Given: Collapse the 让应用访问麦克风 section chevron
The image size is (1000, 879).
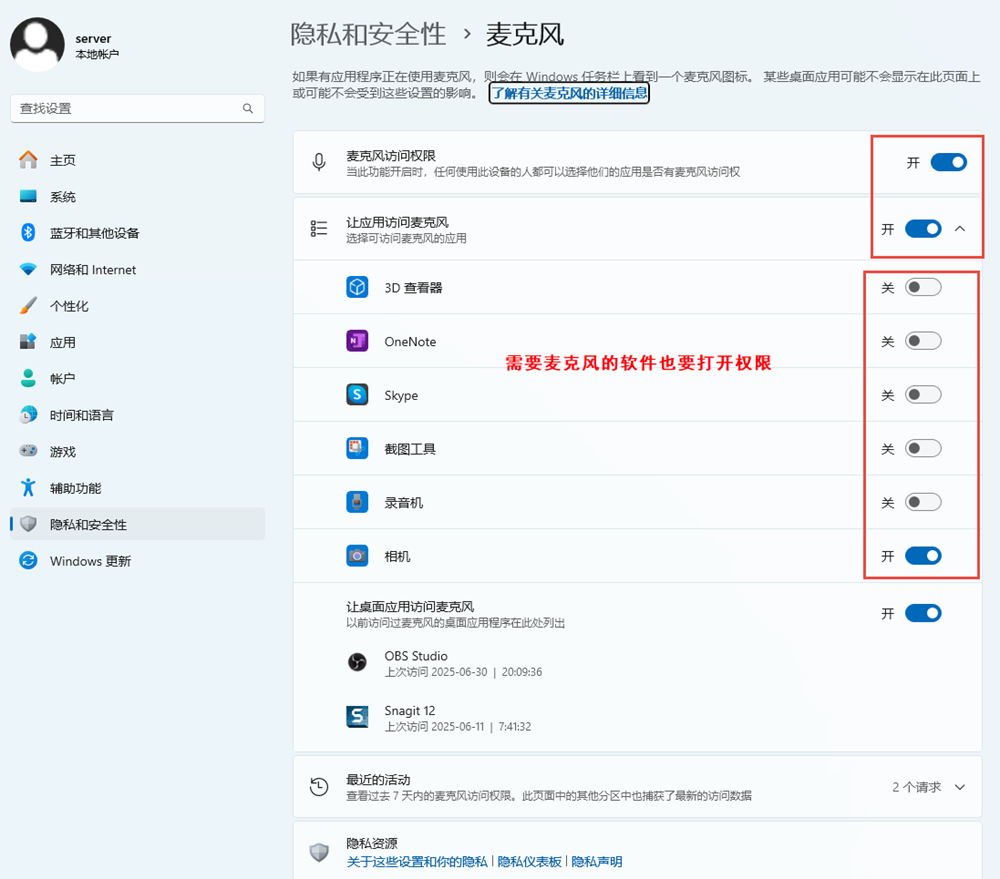Looking at the screenshot, I should [960, 228].
